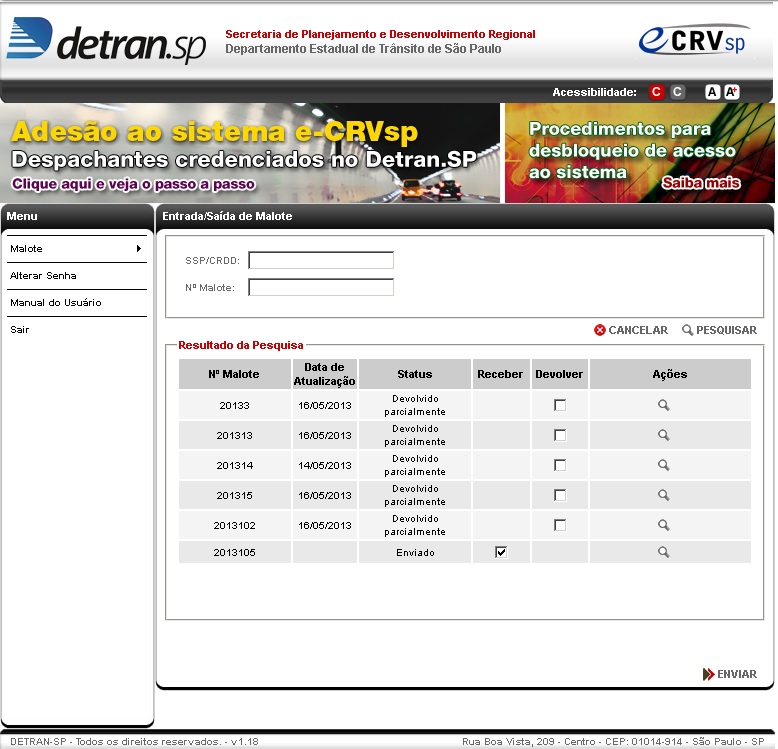Select malote number 2013102 cell

234,525
